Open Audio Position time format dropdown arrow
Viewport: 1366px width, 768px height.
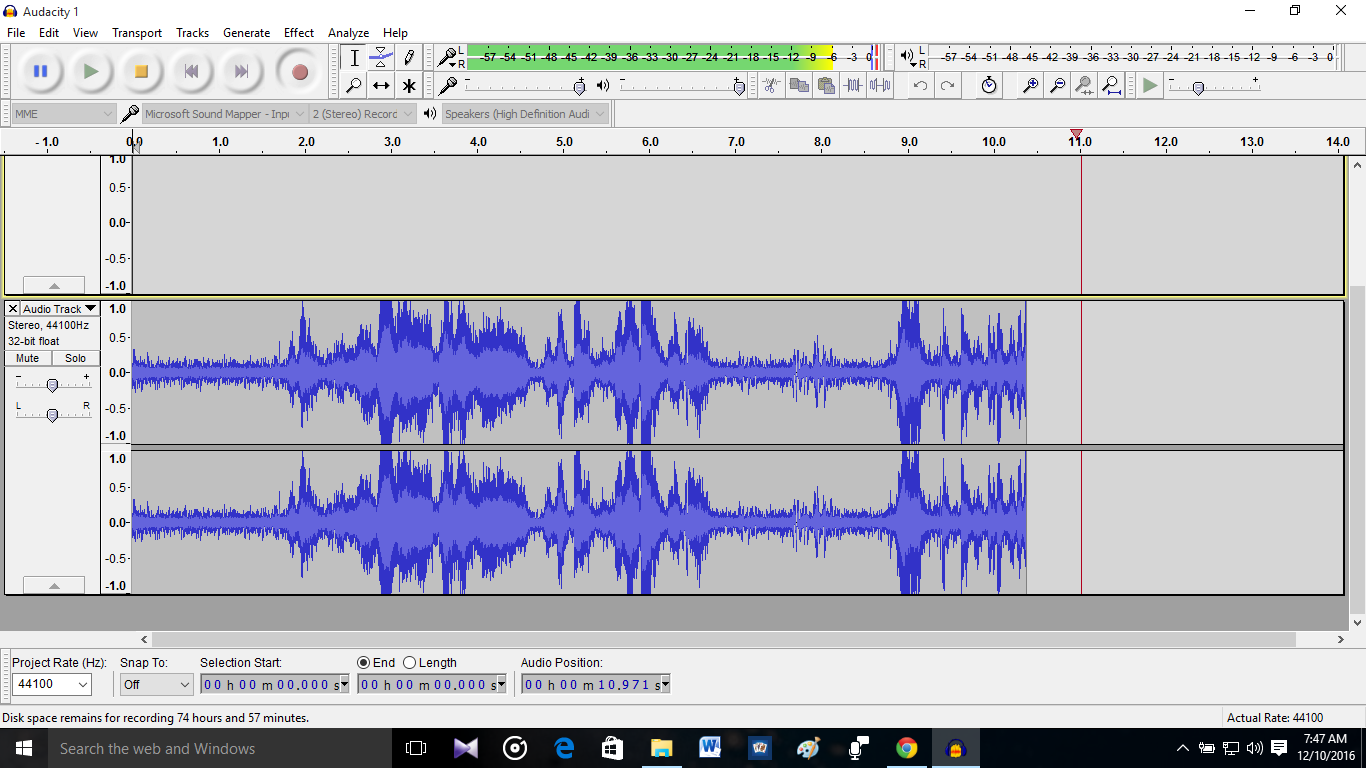click(x=665, y=685)
